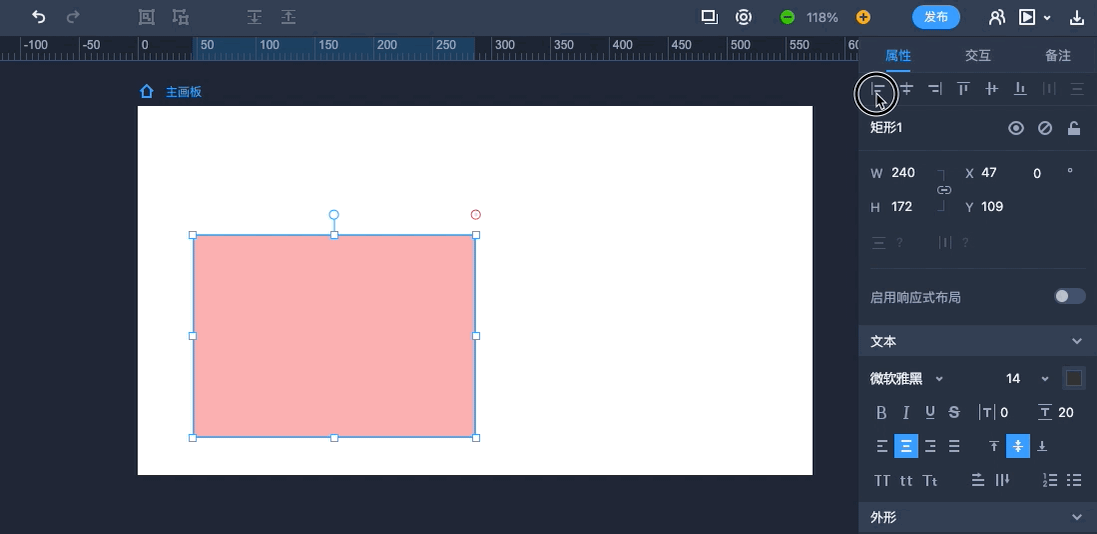Screen dimensions: 1097x534
Task: Open the 微软雅黑 font dropdown
Action: 906,379
